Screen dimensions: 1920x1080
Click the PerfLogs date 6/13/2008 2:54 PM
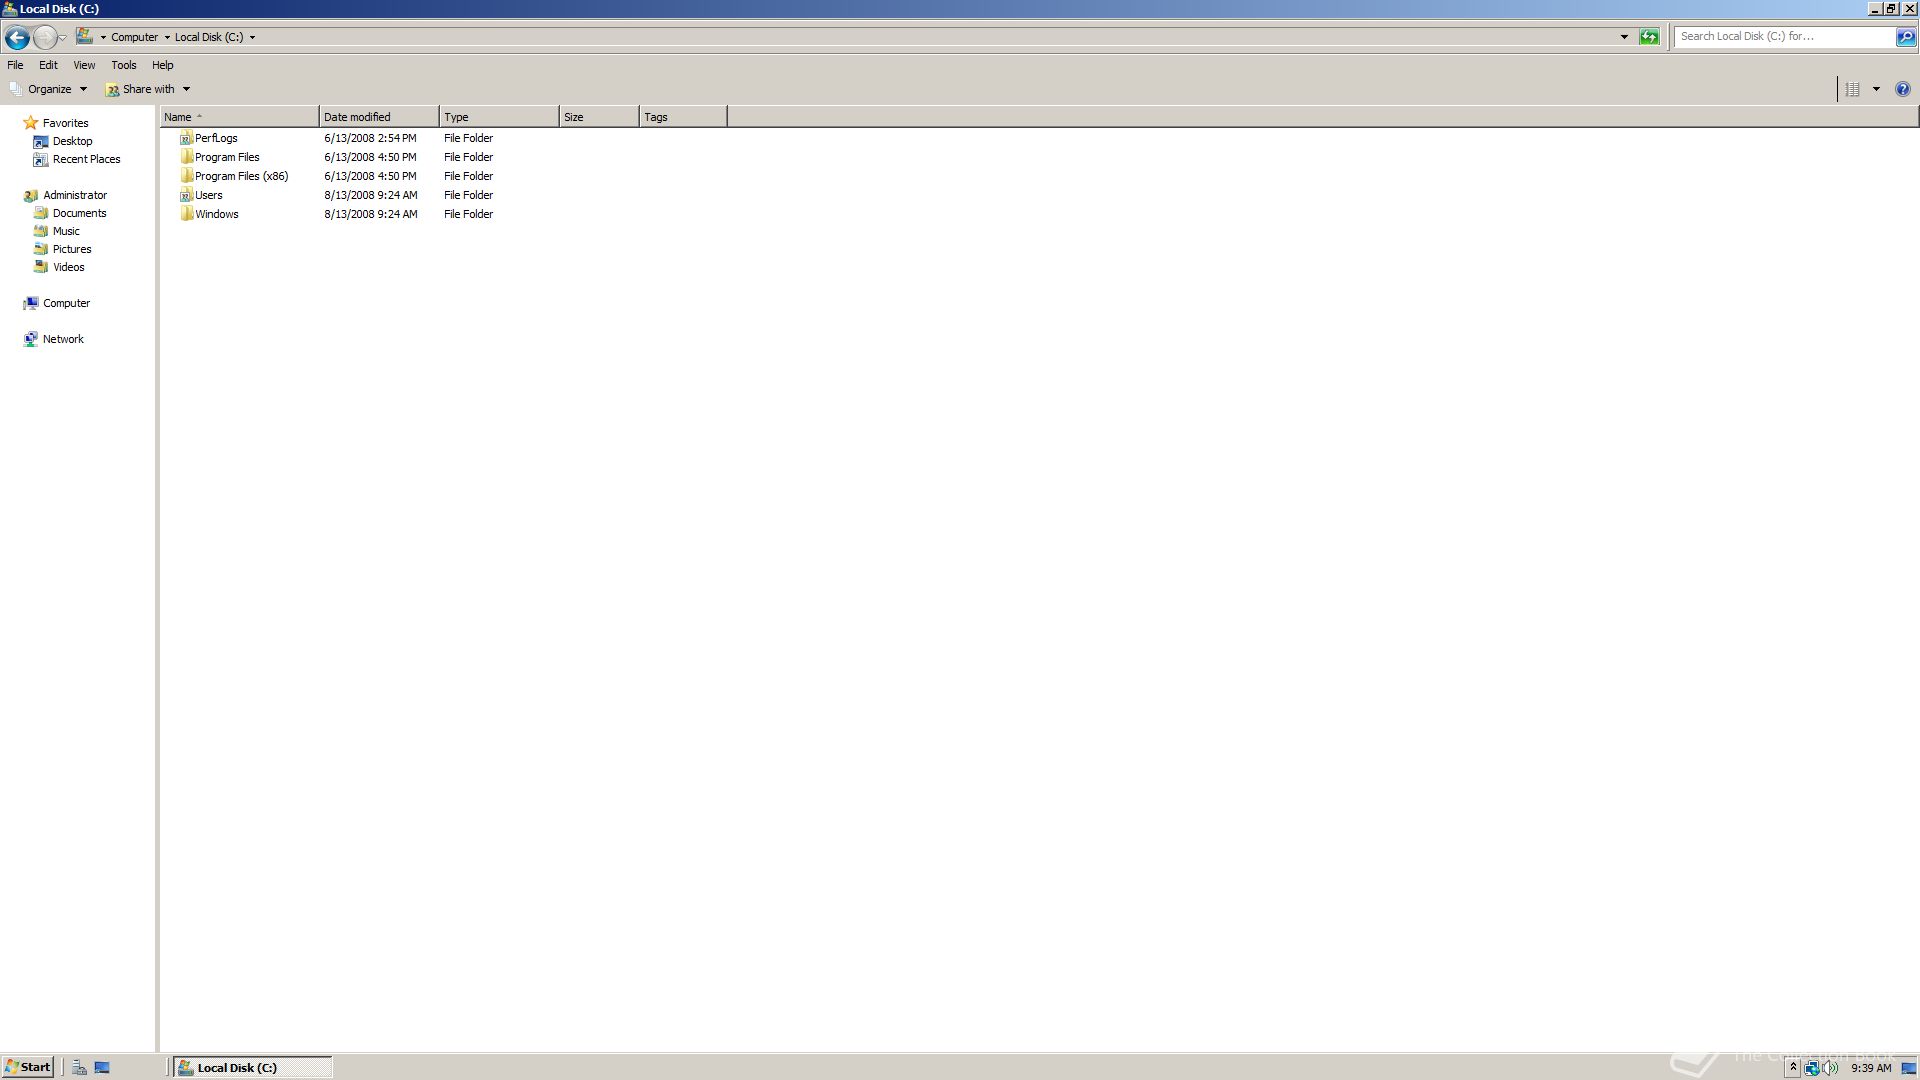pyautogui.click(x=370, y=138)
